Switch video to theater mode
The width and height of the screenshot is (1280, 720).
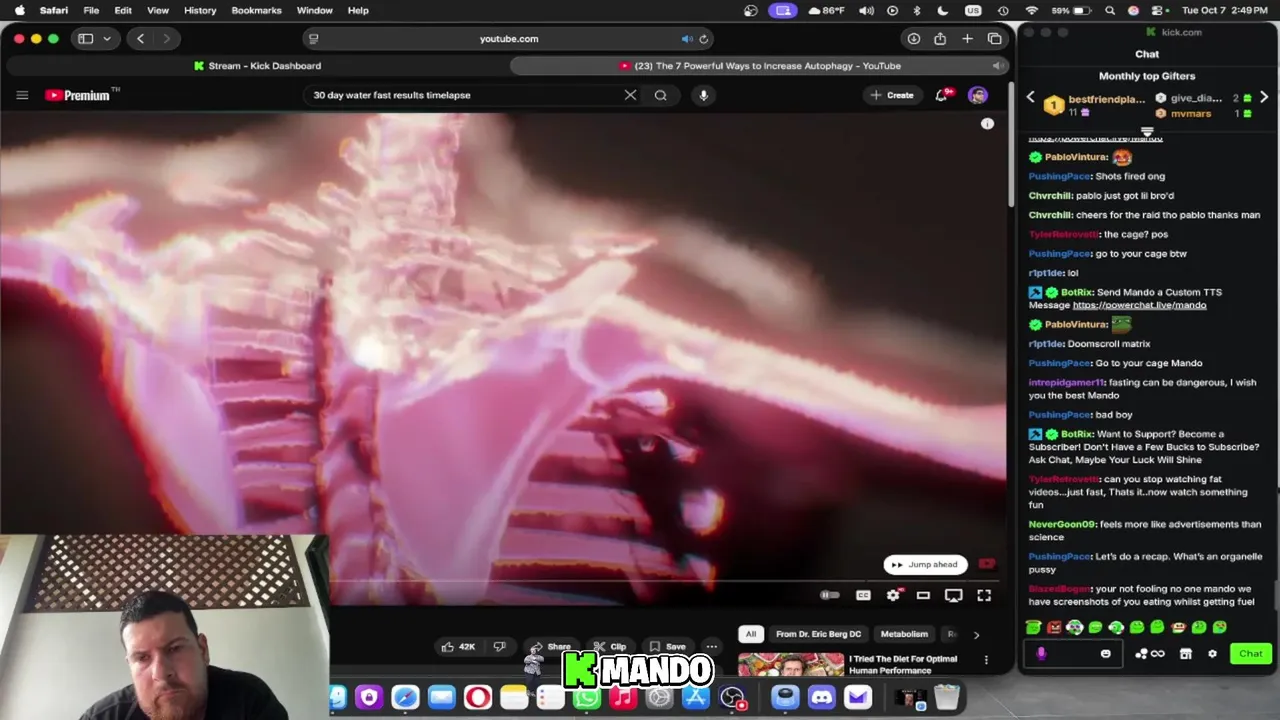923,595
